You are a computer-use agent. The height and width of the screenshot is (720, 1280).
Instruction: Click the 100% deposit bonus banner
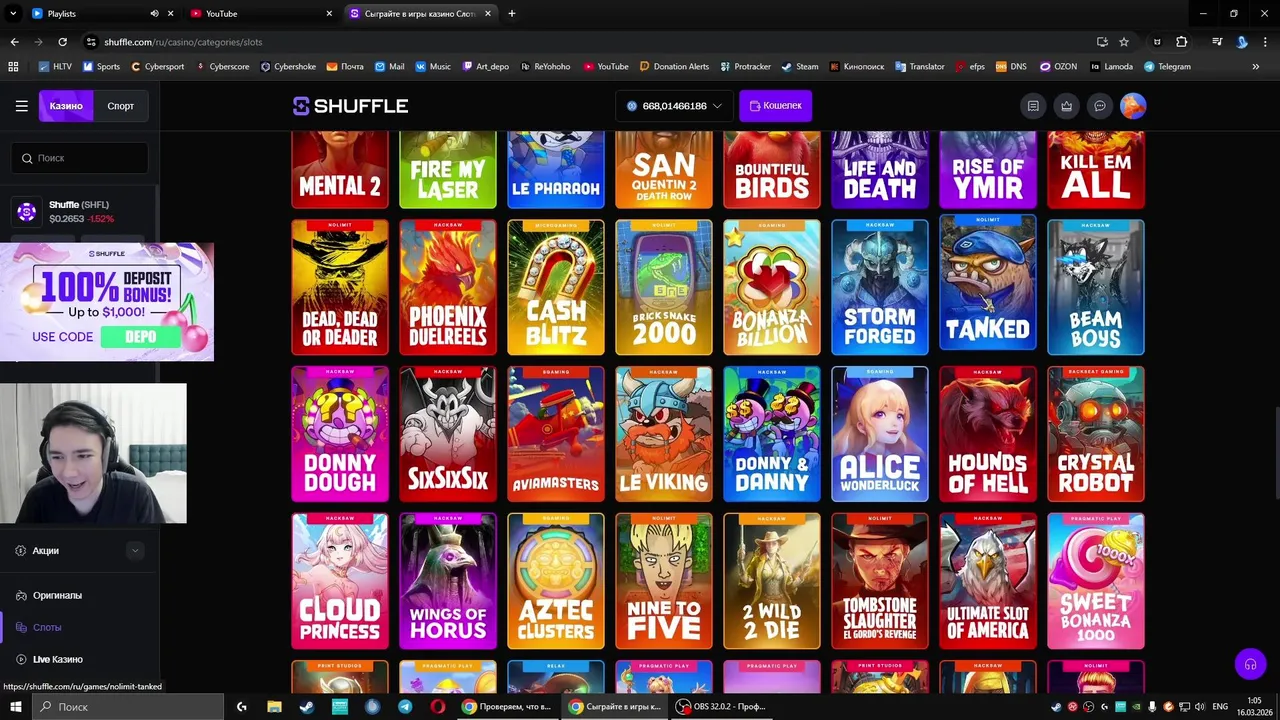pyautogui.click(x=107, y=302)
